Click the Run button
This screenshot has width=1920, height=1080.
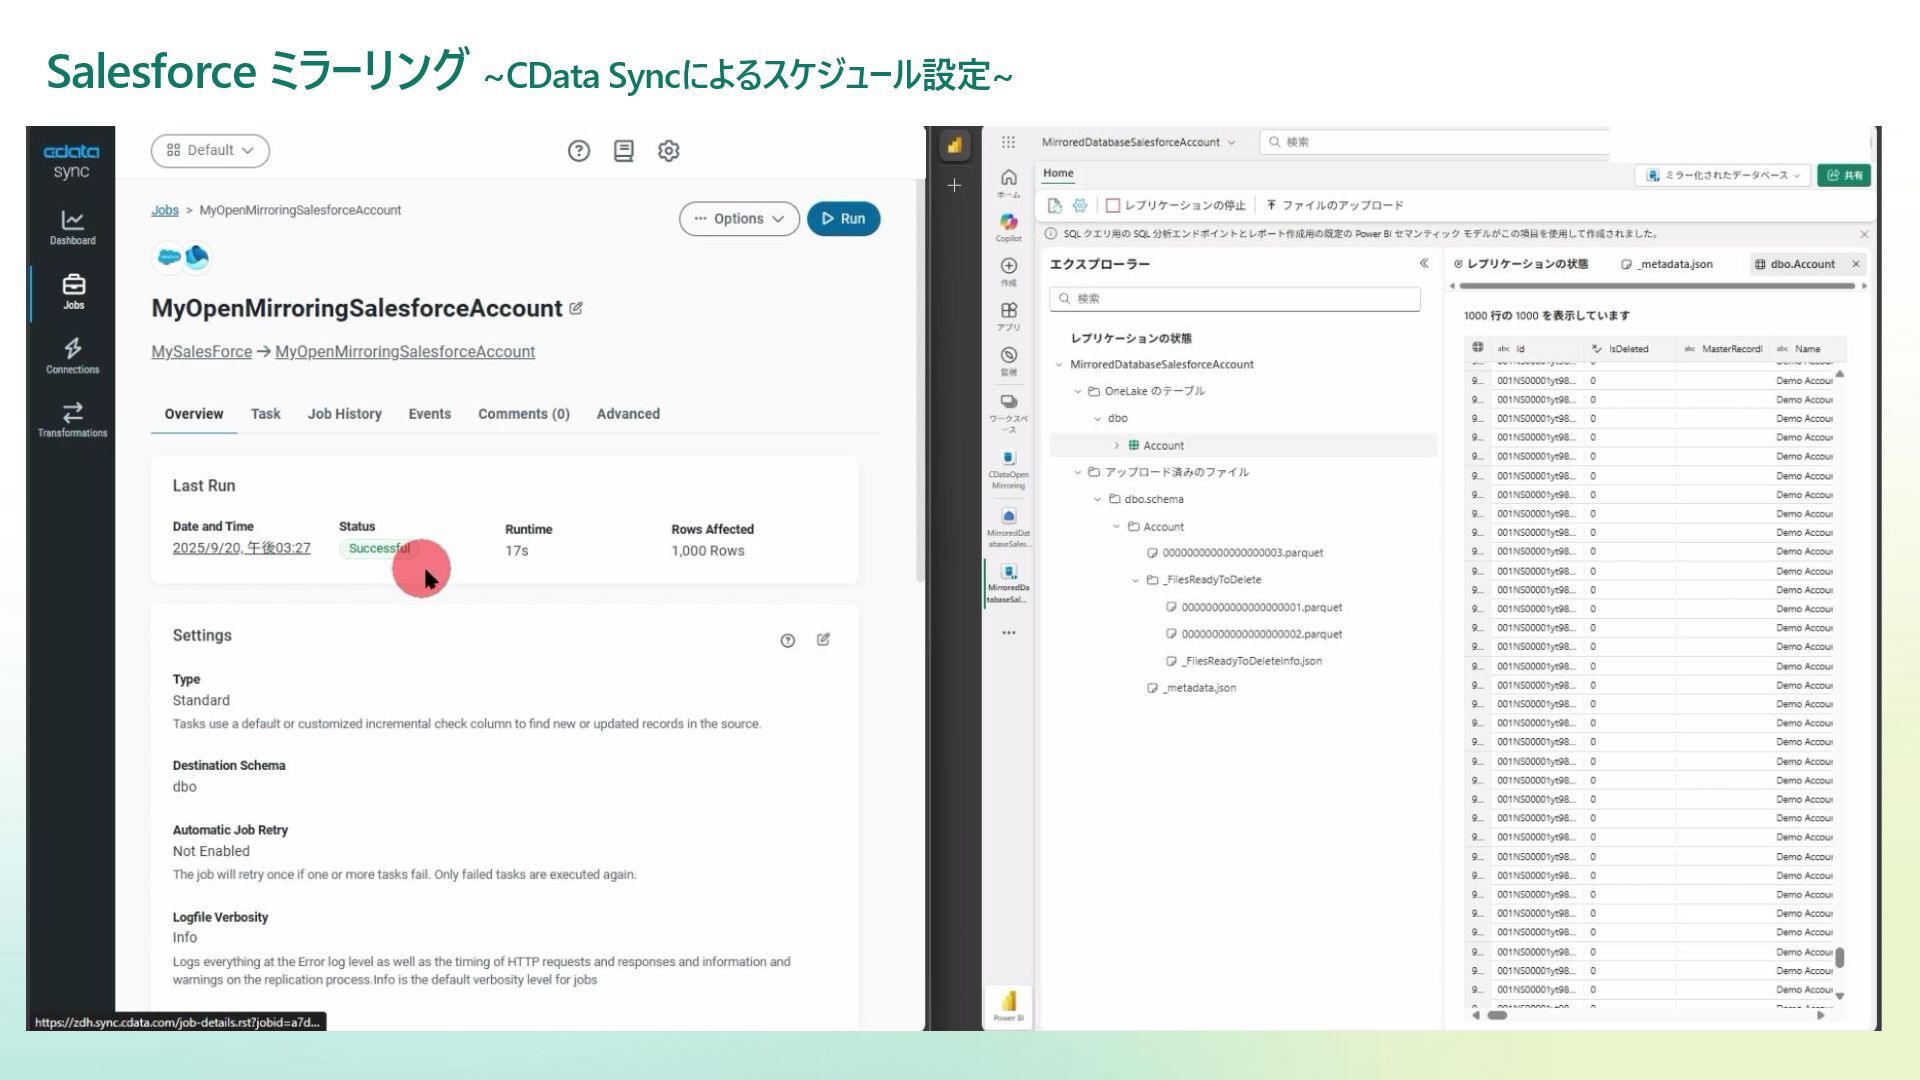(x=843, y=219)
